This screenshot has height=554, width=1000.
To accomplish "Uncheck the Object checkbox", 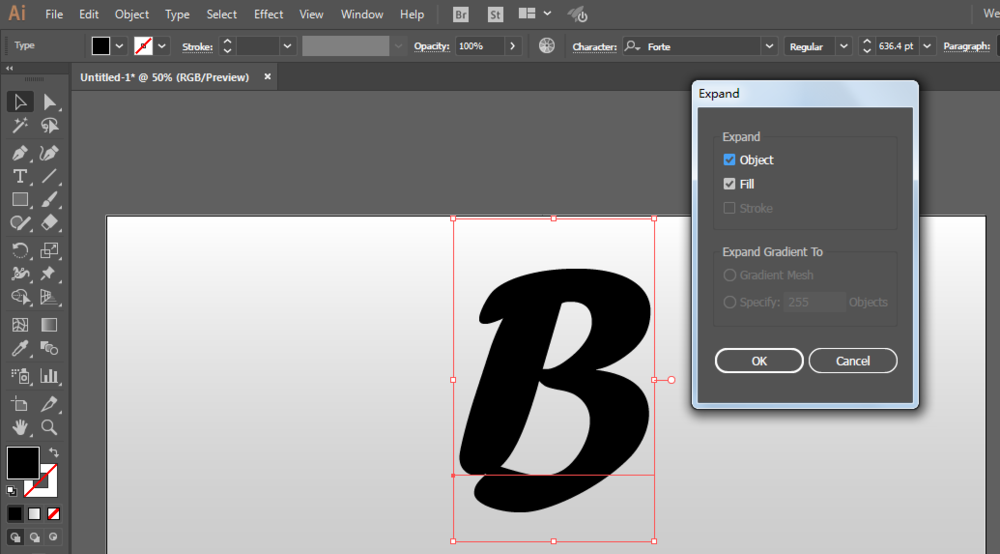I will [729, 159].
